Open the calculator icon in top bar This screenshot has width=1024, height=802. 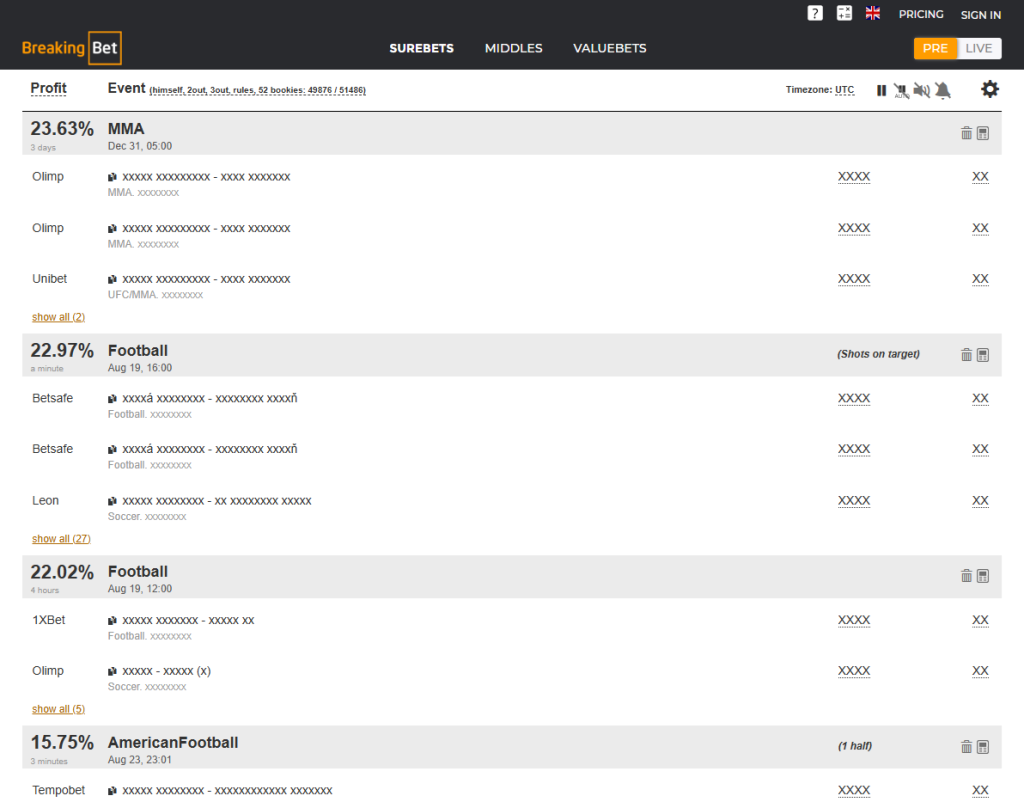tap(844, 14)
